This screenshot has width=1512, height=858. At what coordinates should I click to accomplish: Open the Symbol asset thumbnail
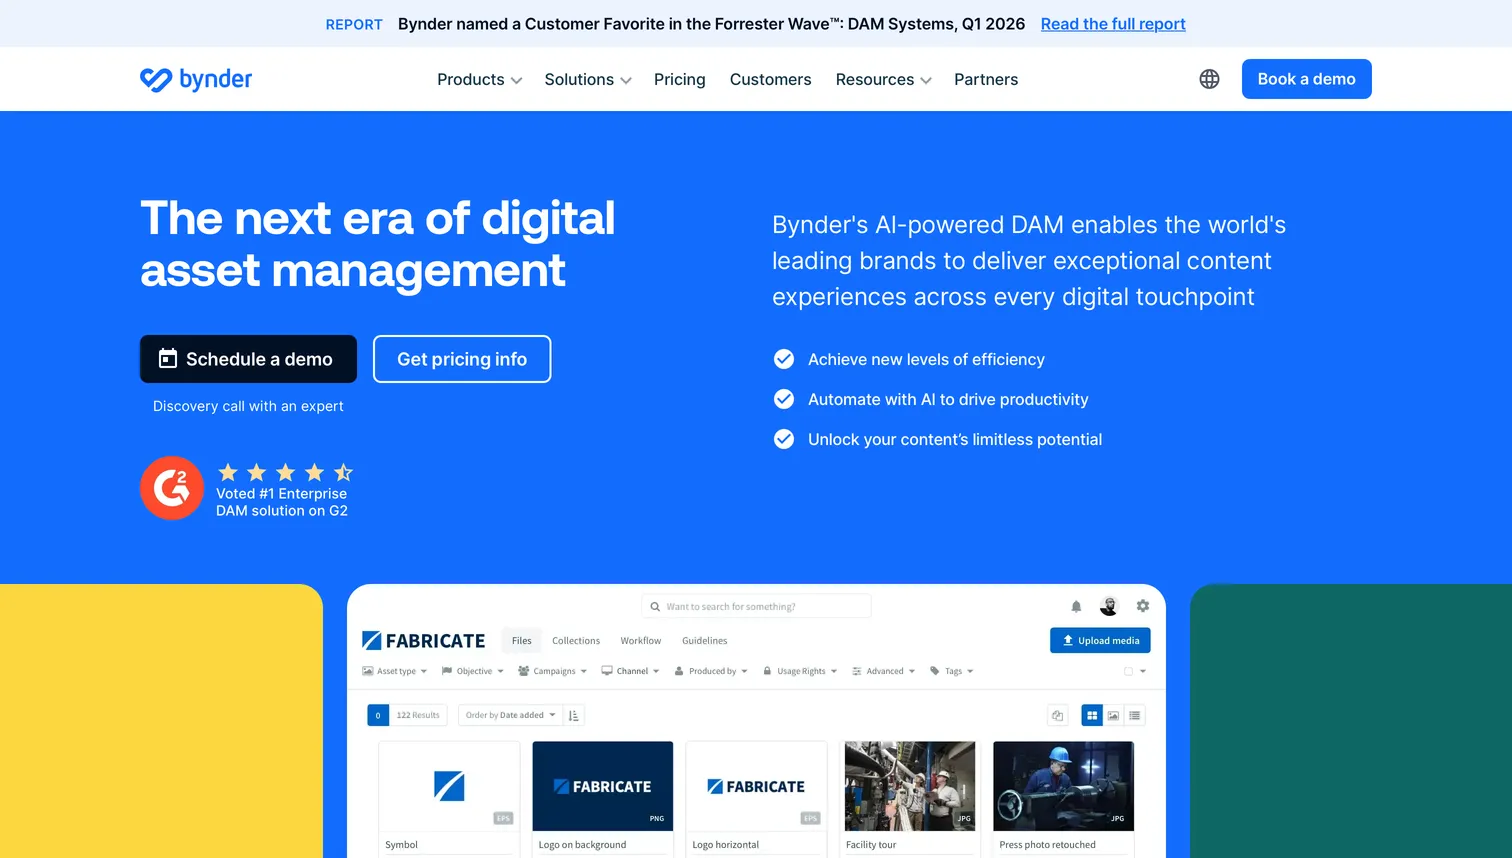click(449, 786)
